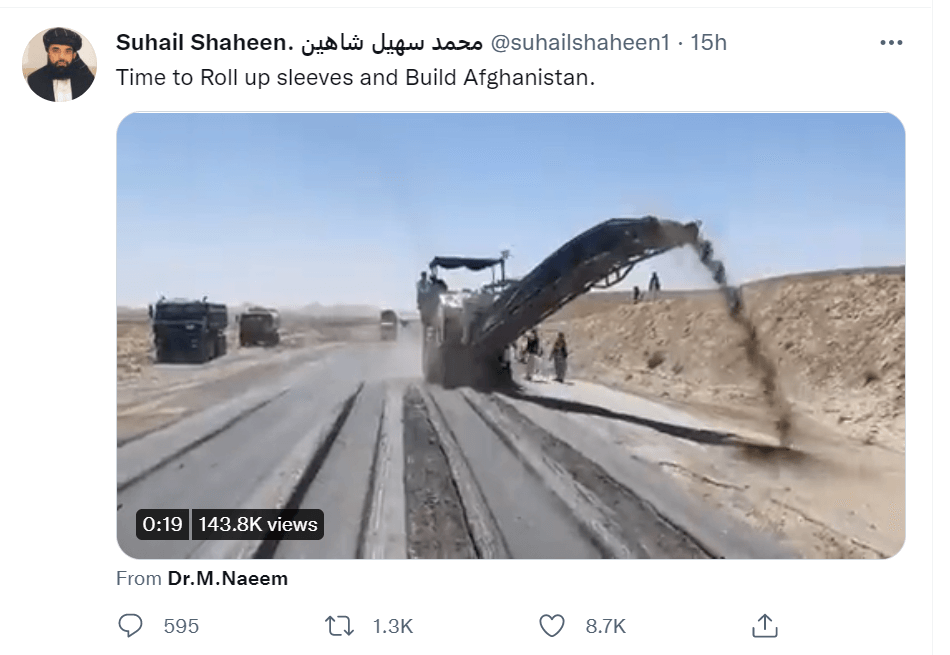This screenshot has height=655, width=950.
Task: Open tweet permalink via 15h timestamp
Action: [708, 42]
